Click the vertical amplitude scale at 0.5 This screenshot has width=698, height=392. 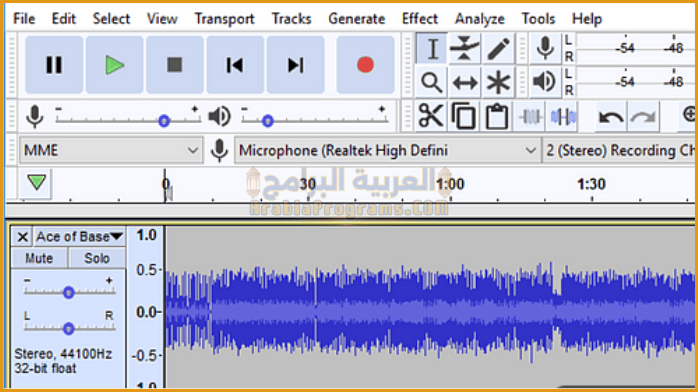(146, 270)
